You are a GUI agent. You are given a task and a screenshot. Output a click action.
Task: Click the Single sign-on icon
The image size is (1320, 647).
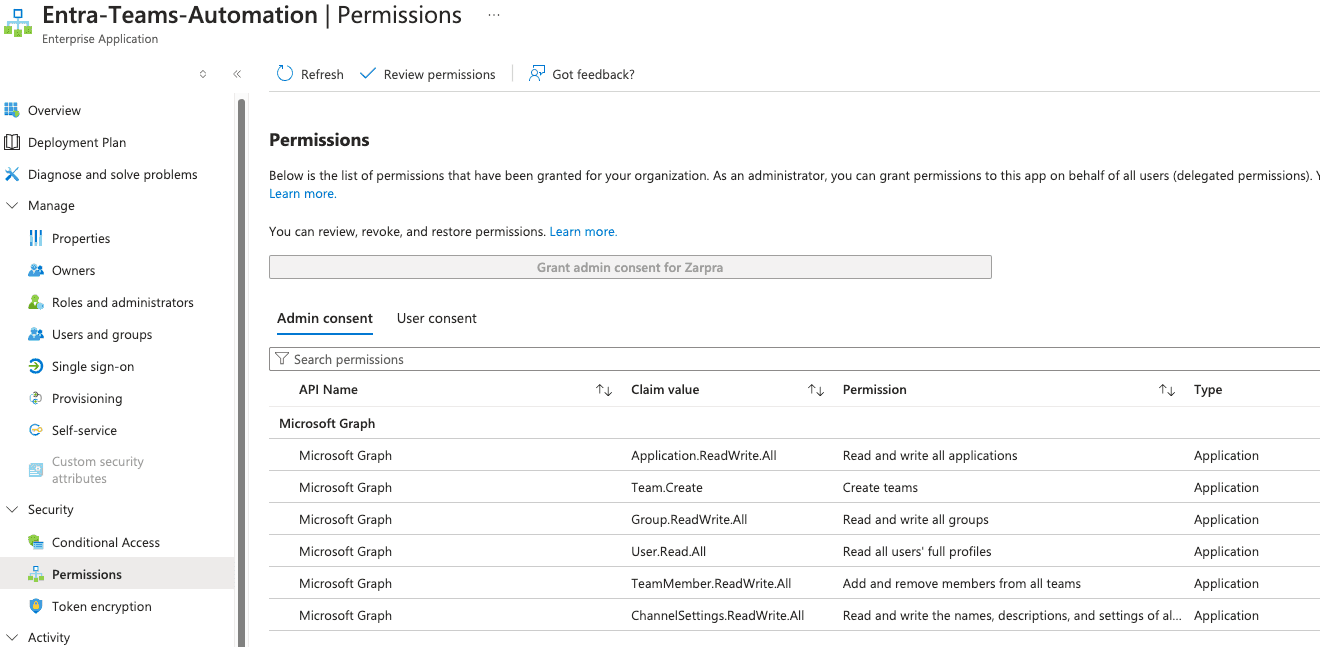pos(36,366)
